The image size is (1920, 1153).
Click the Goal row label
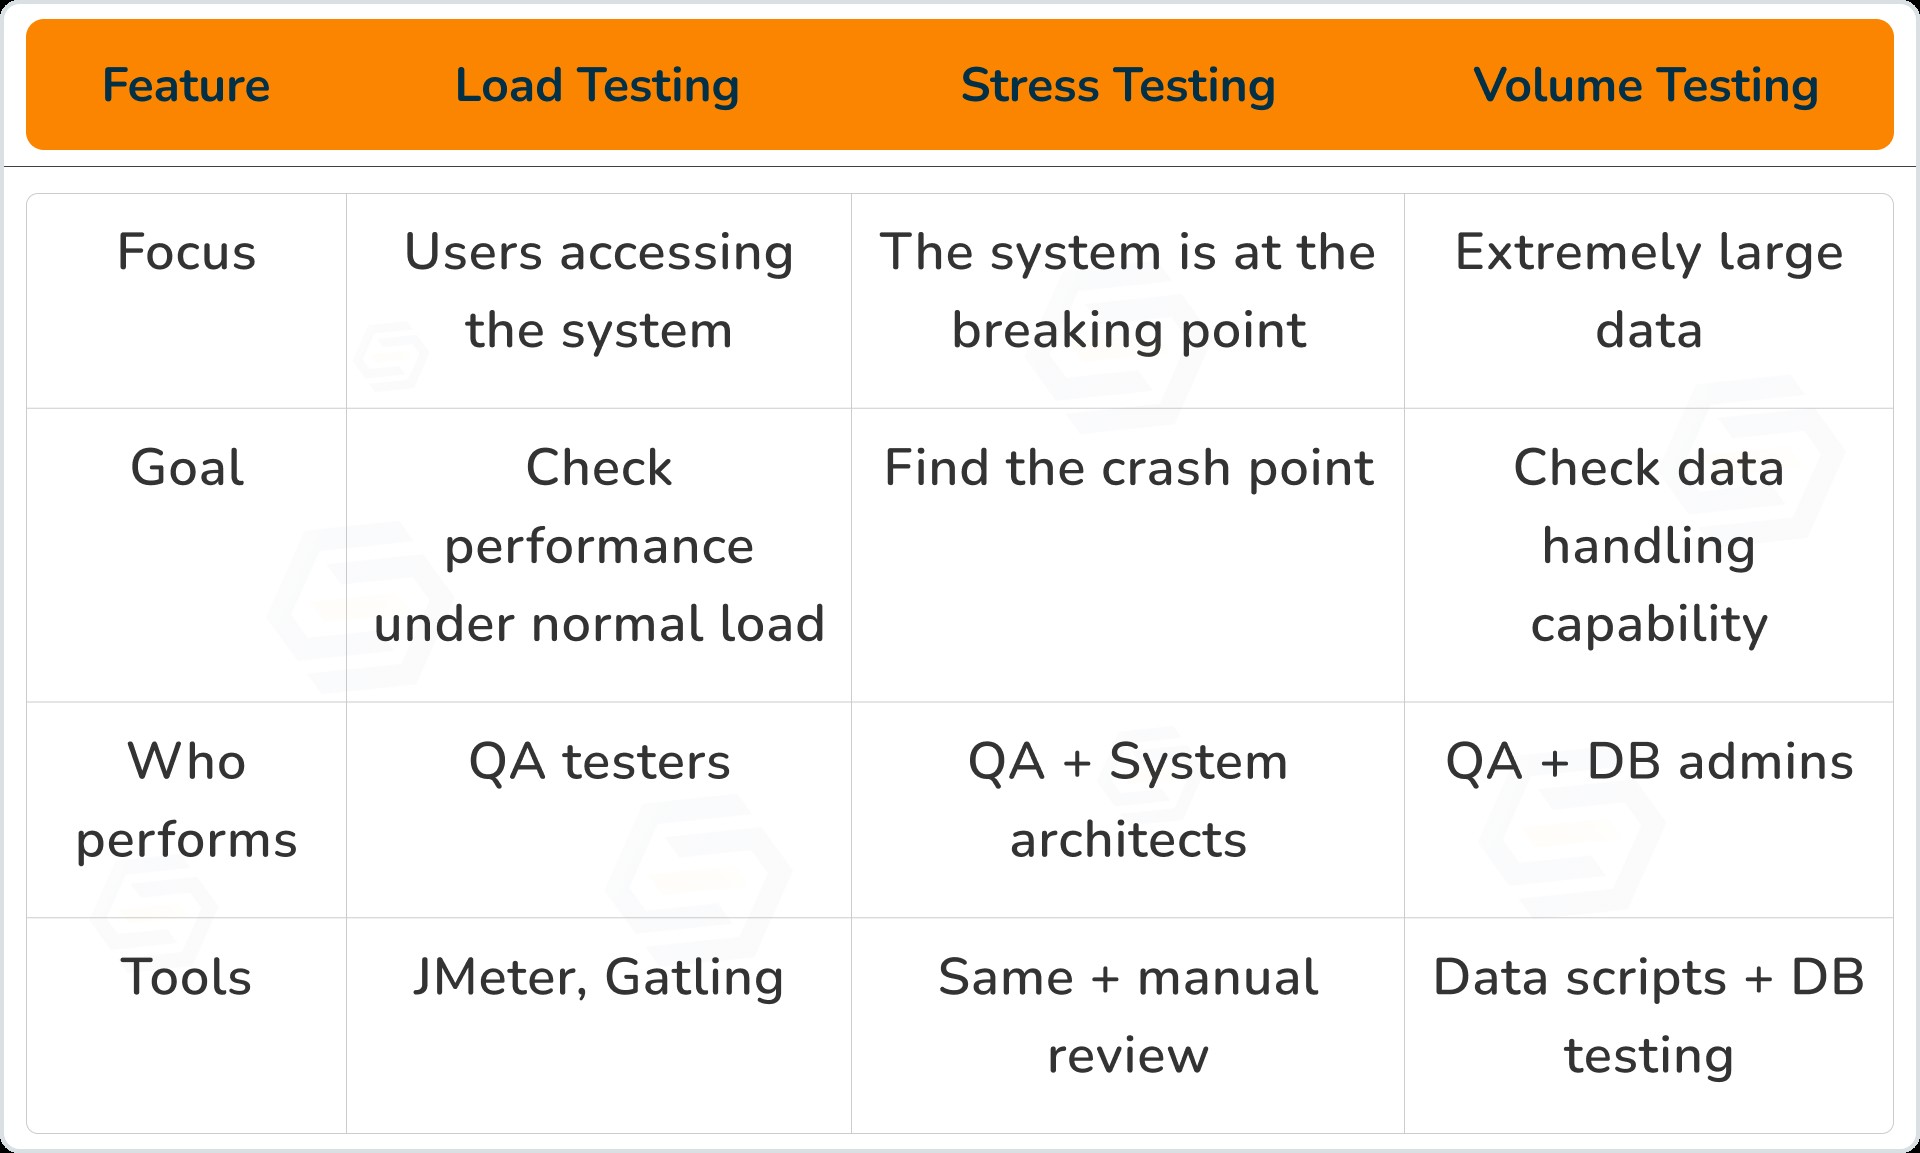(187, 468)
